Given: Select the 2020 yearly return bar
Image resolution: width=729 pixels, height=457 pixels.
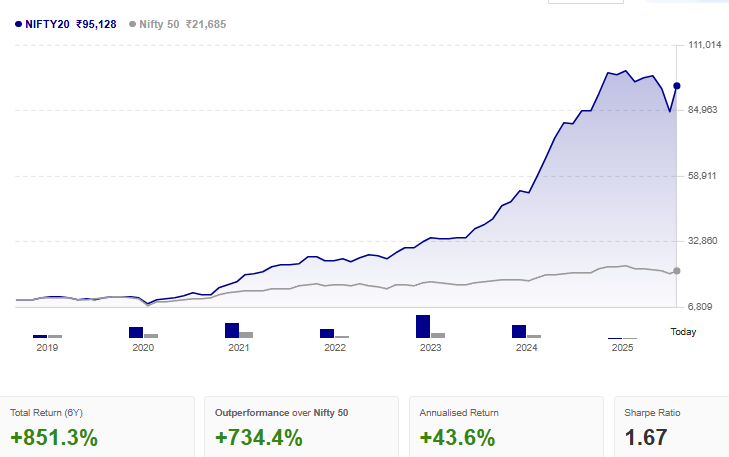Looking at the screenshot, I should tap(143, 332).
